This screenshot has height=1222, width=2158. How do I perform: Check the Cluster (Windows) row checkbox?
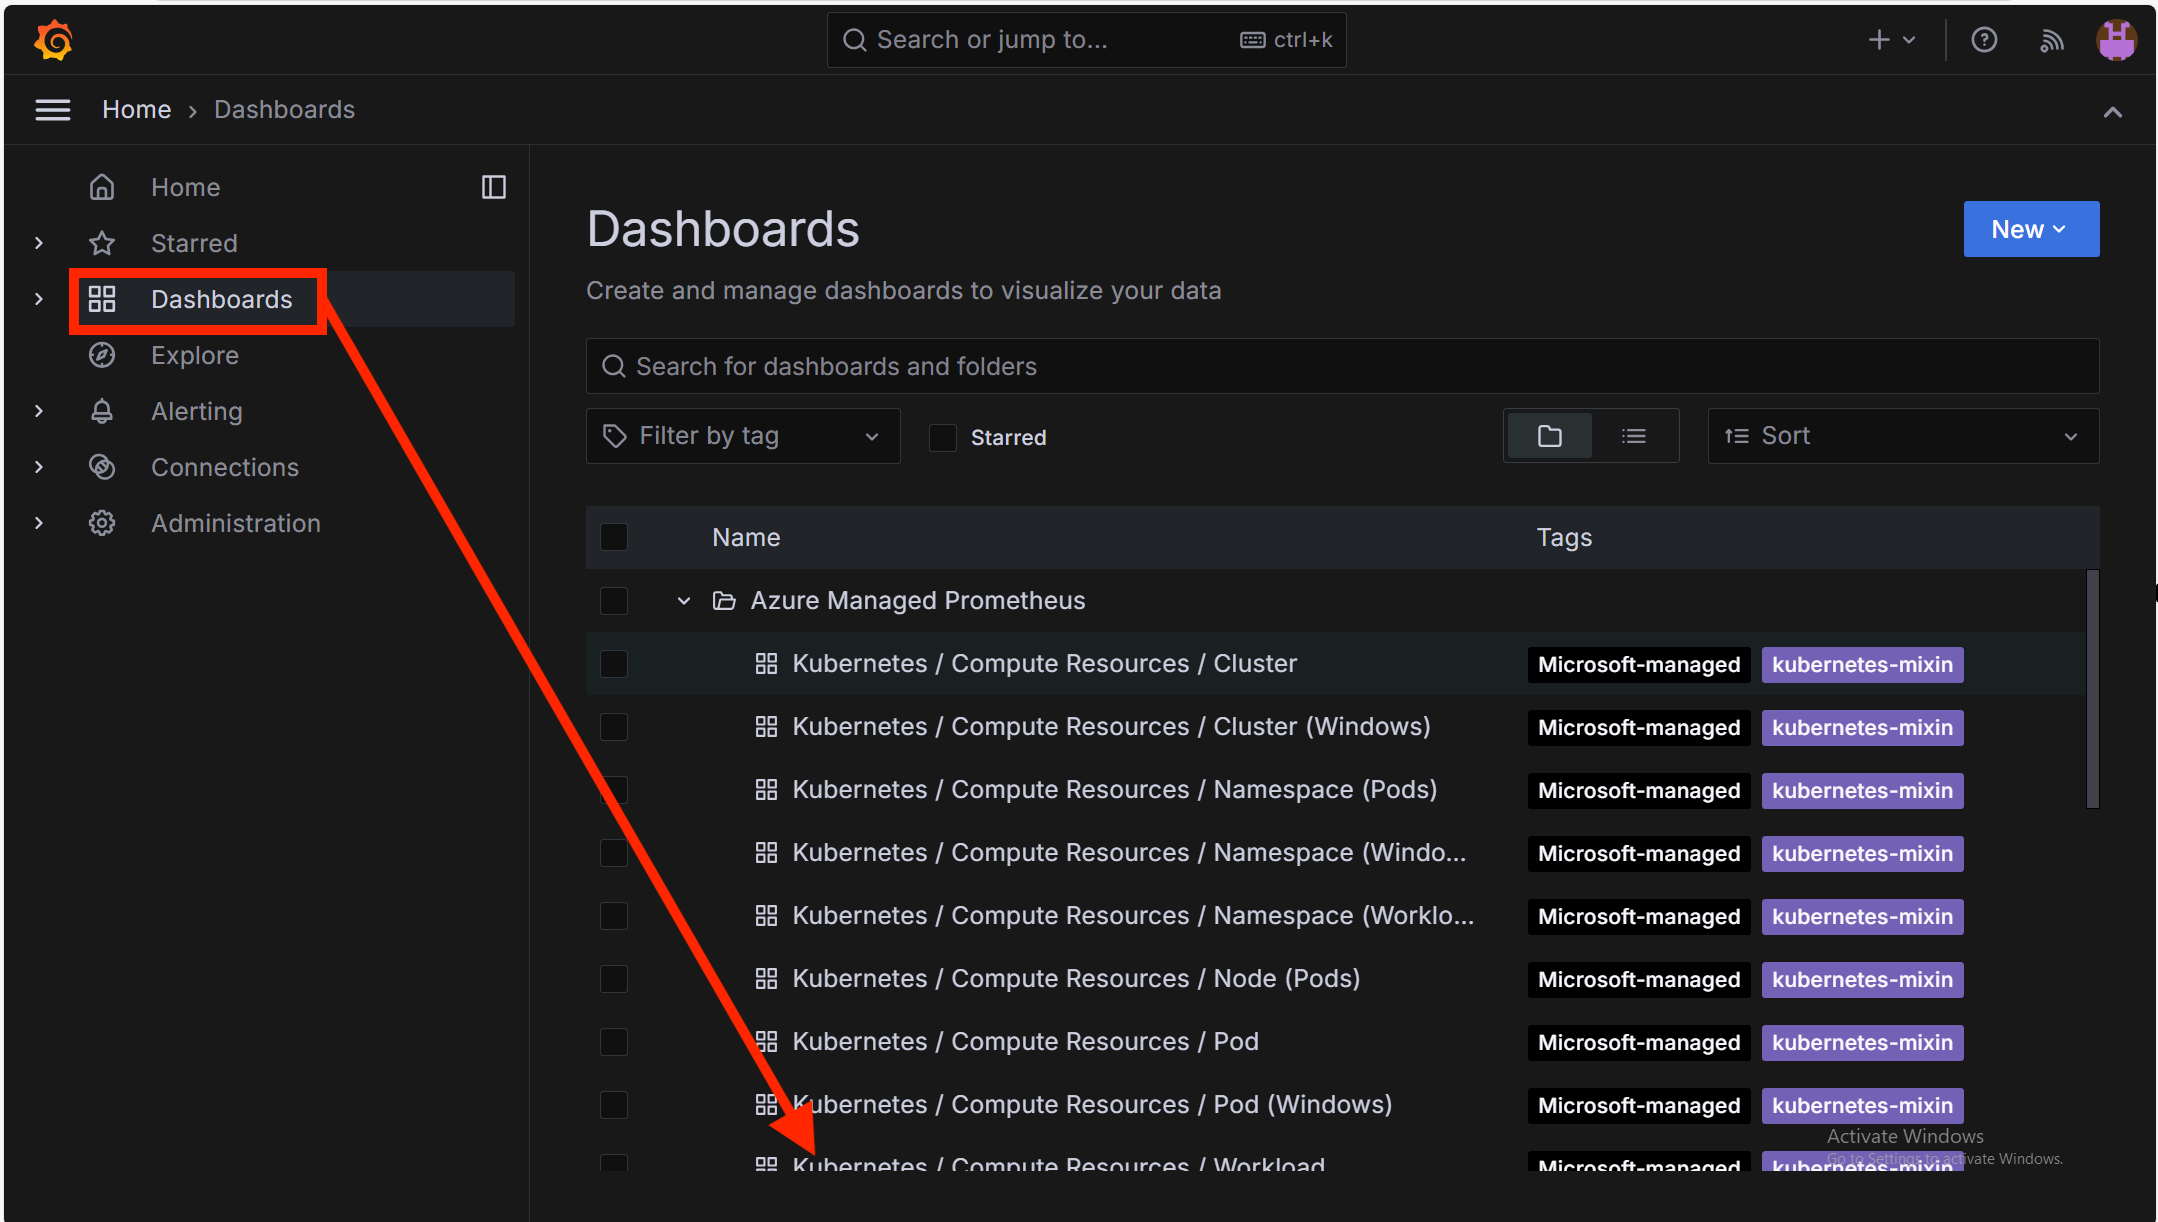pos(614,727)
